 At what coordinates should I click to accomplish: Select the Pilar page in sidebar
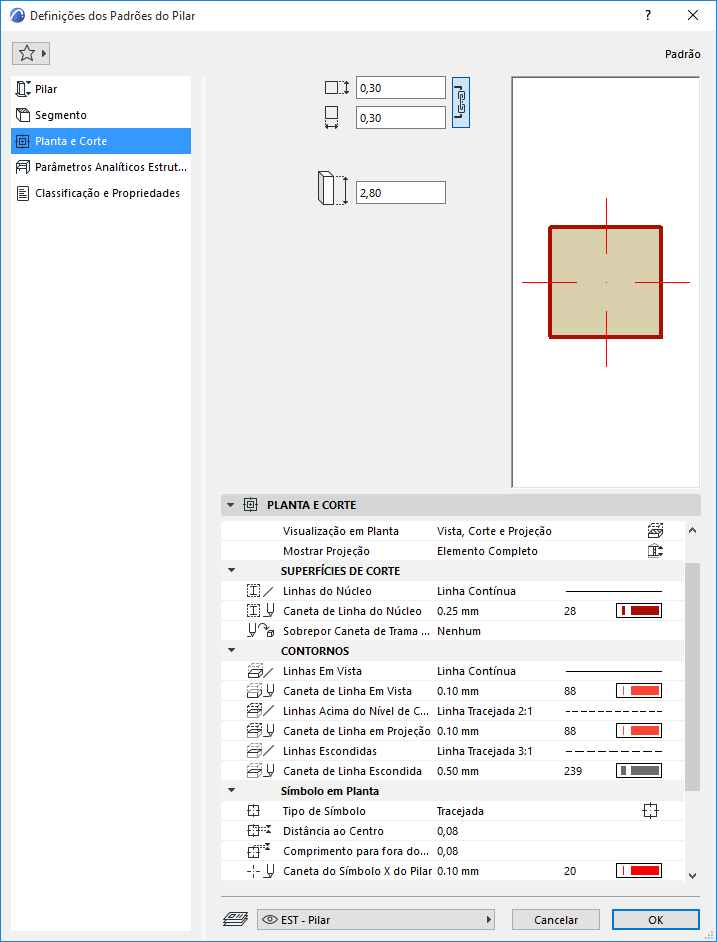point(101,89)
